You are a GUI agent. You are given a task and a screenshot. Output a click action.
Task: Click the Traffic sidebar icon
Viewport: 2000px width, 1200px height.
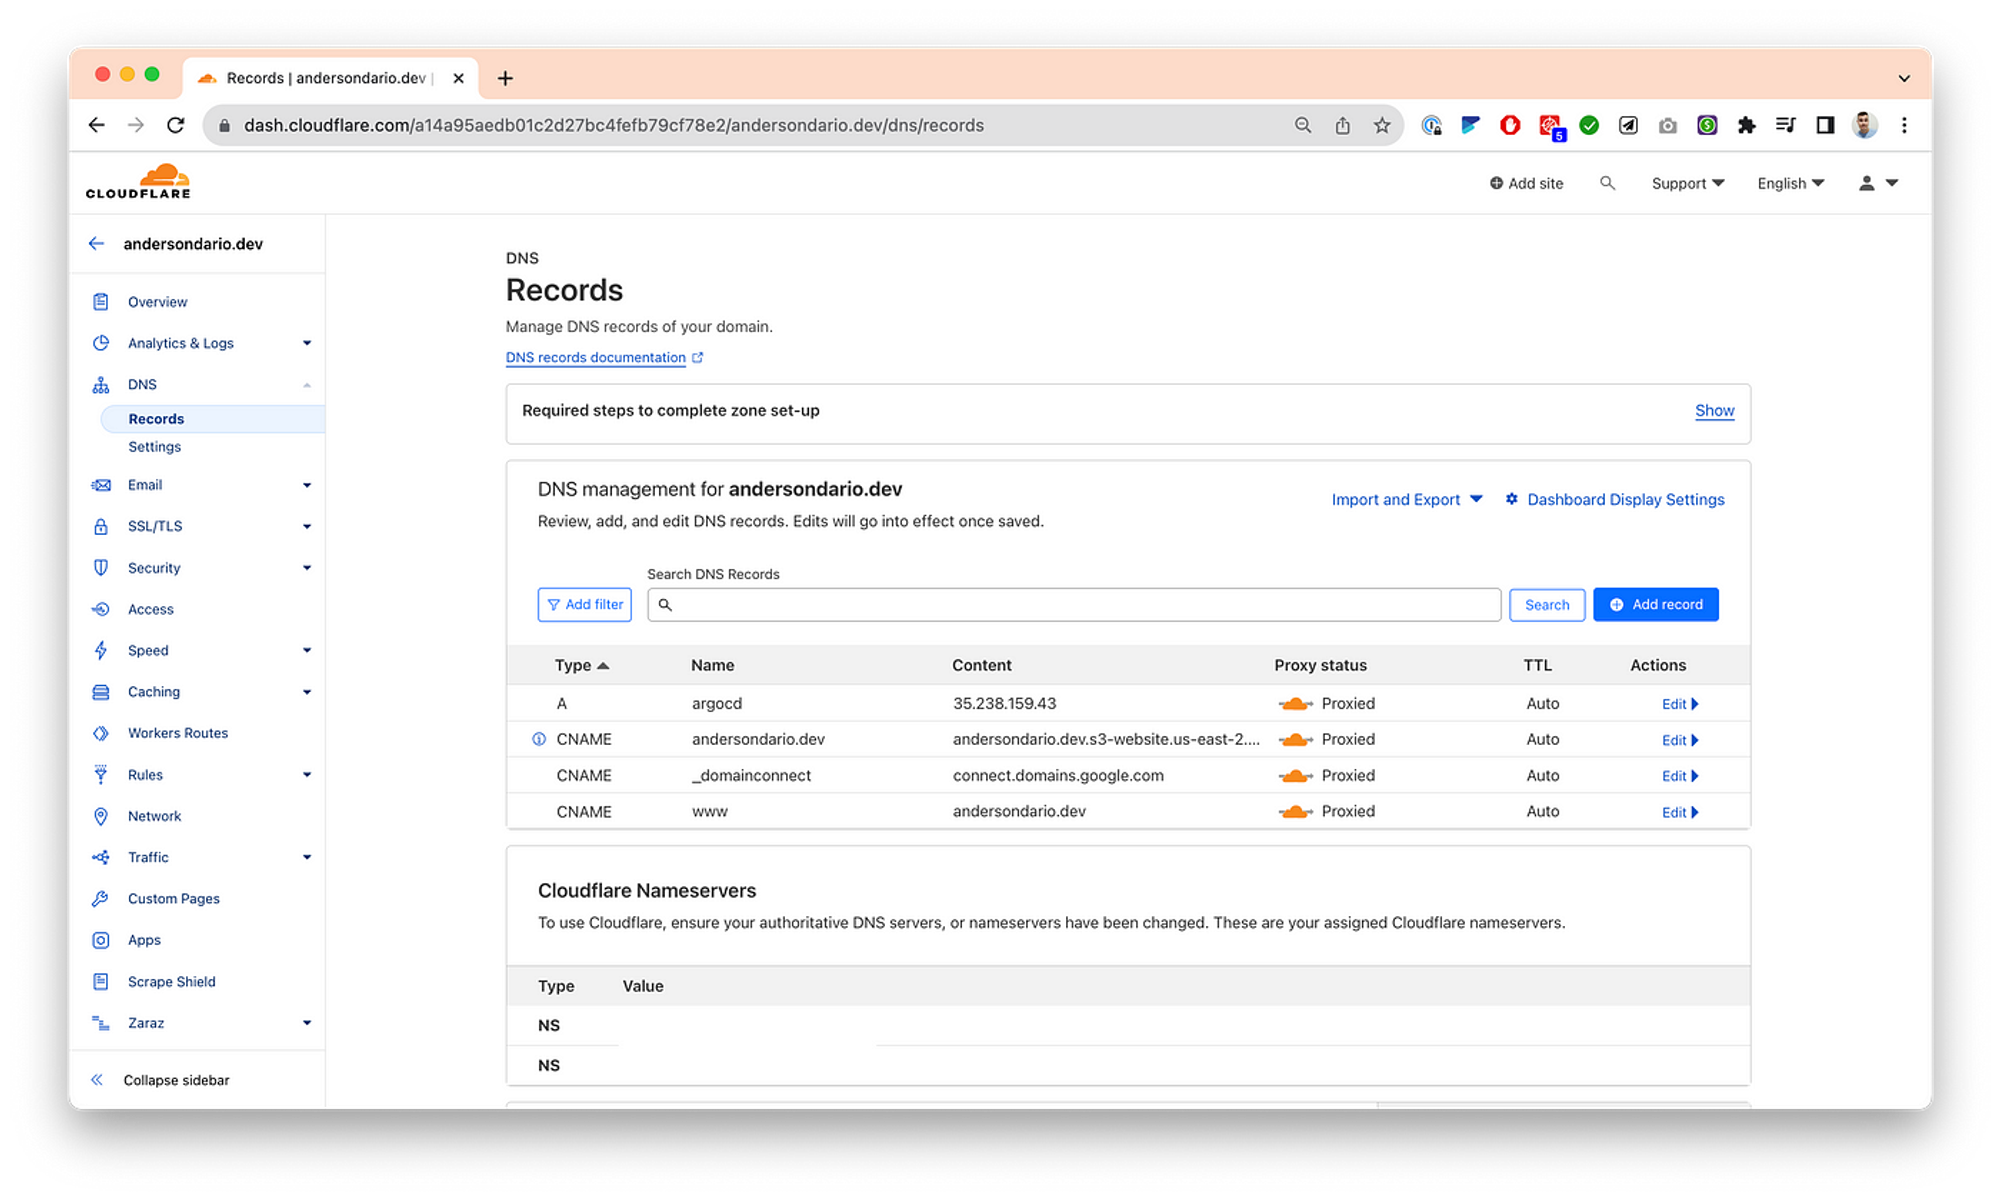[x=101, y=857]
